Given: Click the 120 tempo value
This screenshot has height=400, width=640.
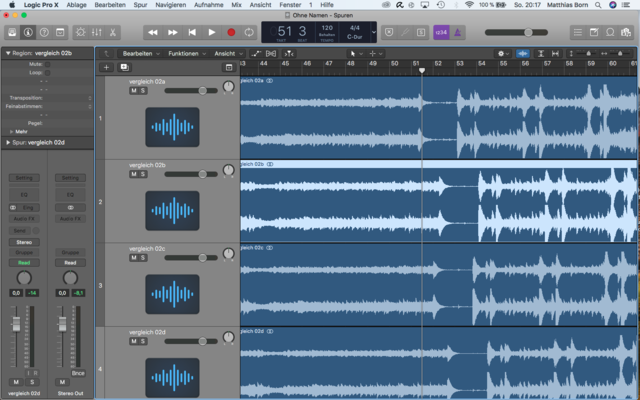Looking at the screenshot, I should [x=327, y=28].
